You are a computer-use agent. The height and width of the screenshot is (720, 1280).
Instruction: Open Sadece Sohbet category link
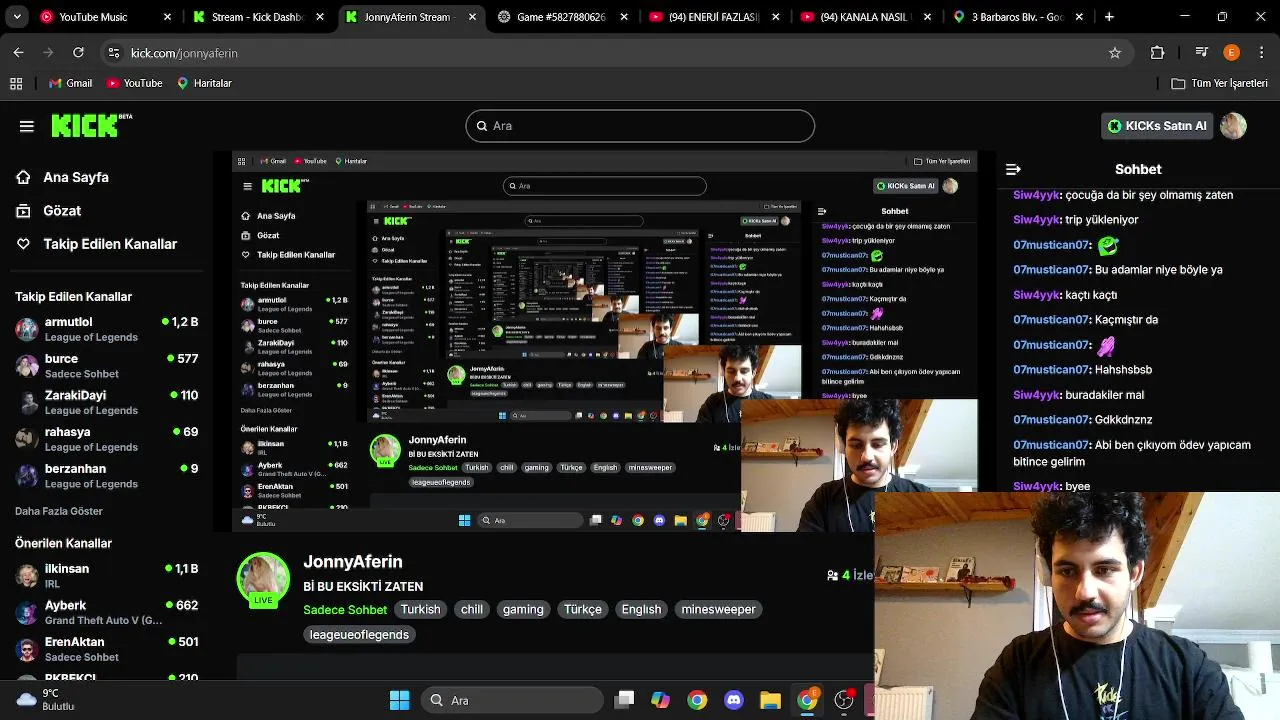pos(345,610)
